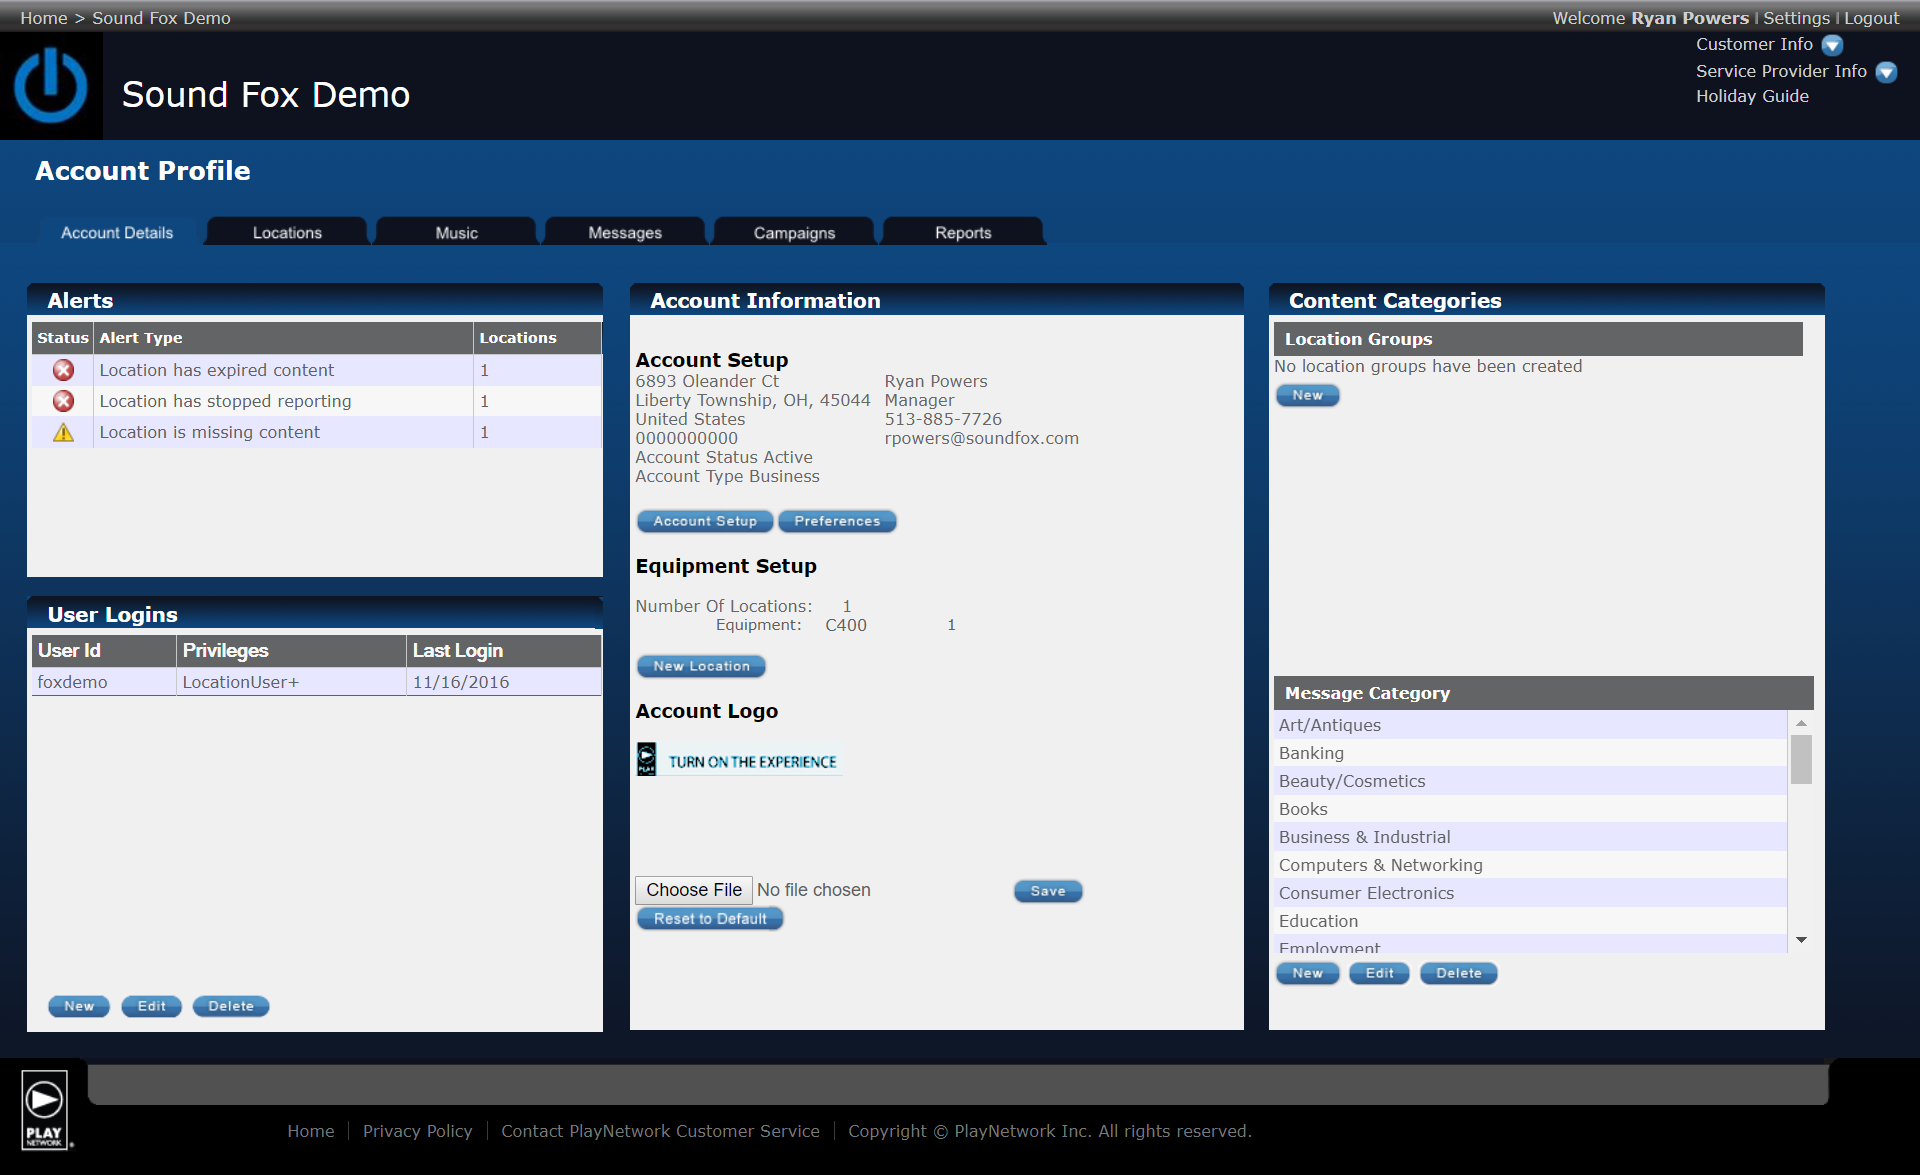Click the message category scrollbar thumb
1920x1175 pixels.
(x=1801, y=760)
